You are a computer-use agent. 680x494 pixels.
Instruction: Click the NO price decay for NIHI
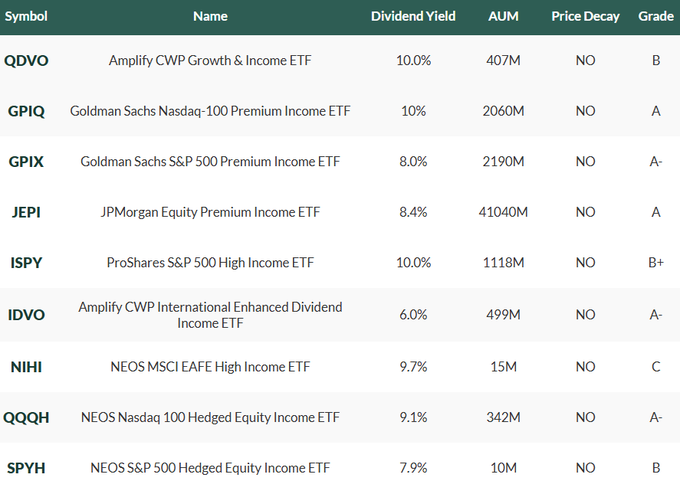[585, 367]
